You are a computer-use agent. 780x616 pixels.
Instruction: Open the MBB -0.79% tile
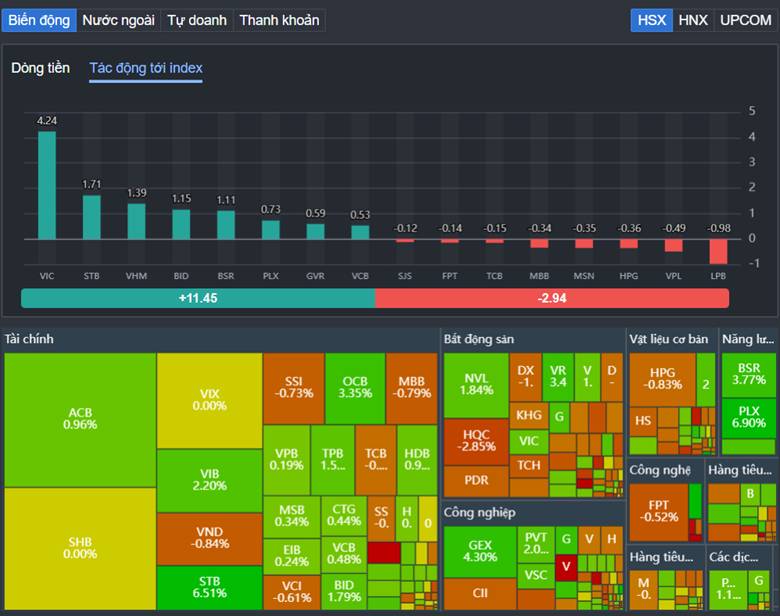[x=412, y=388]
